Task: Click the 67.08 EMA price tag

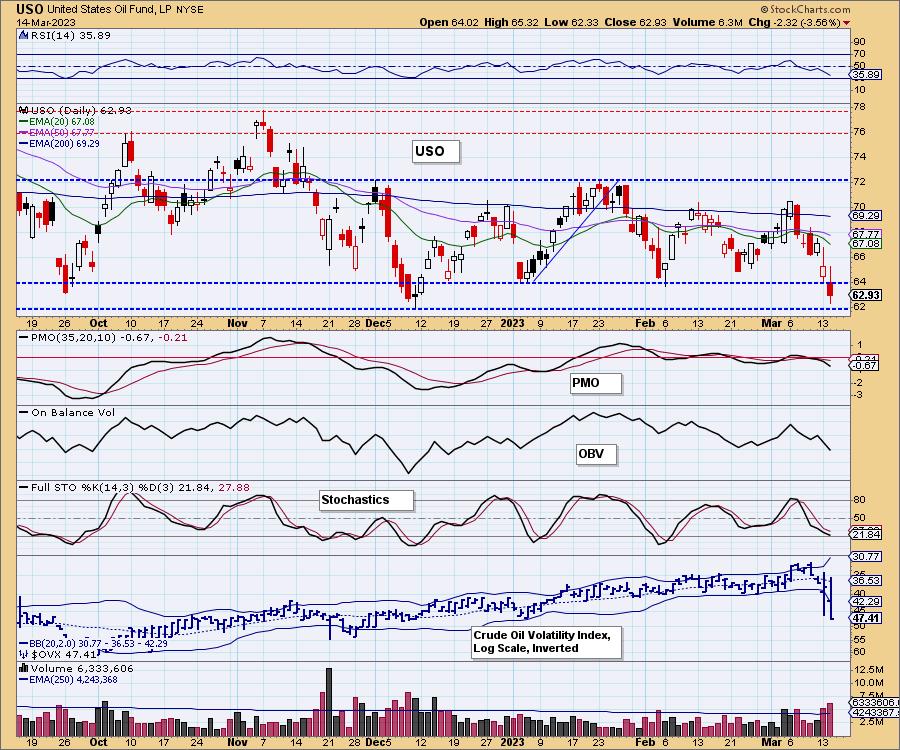Action: (x=866, y=243)
